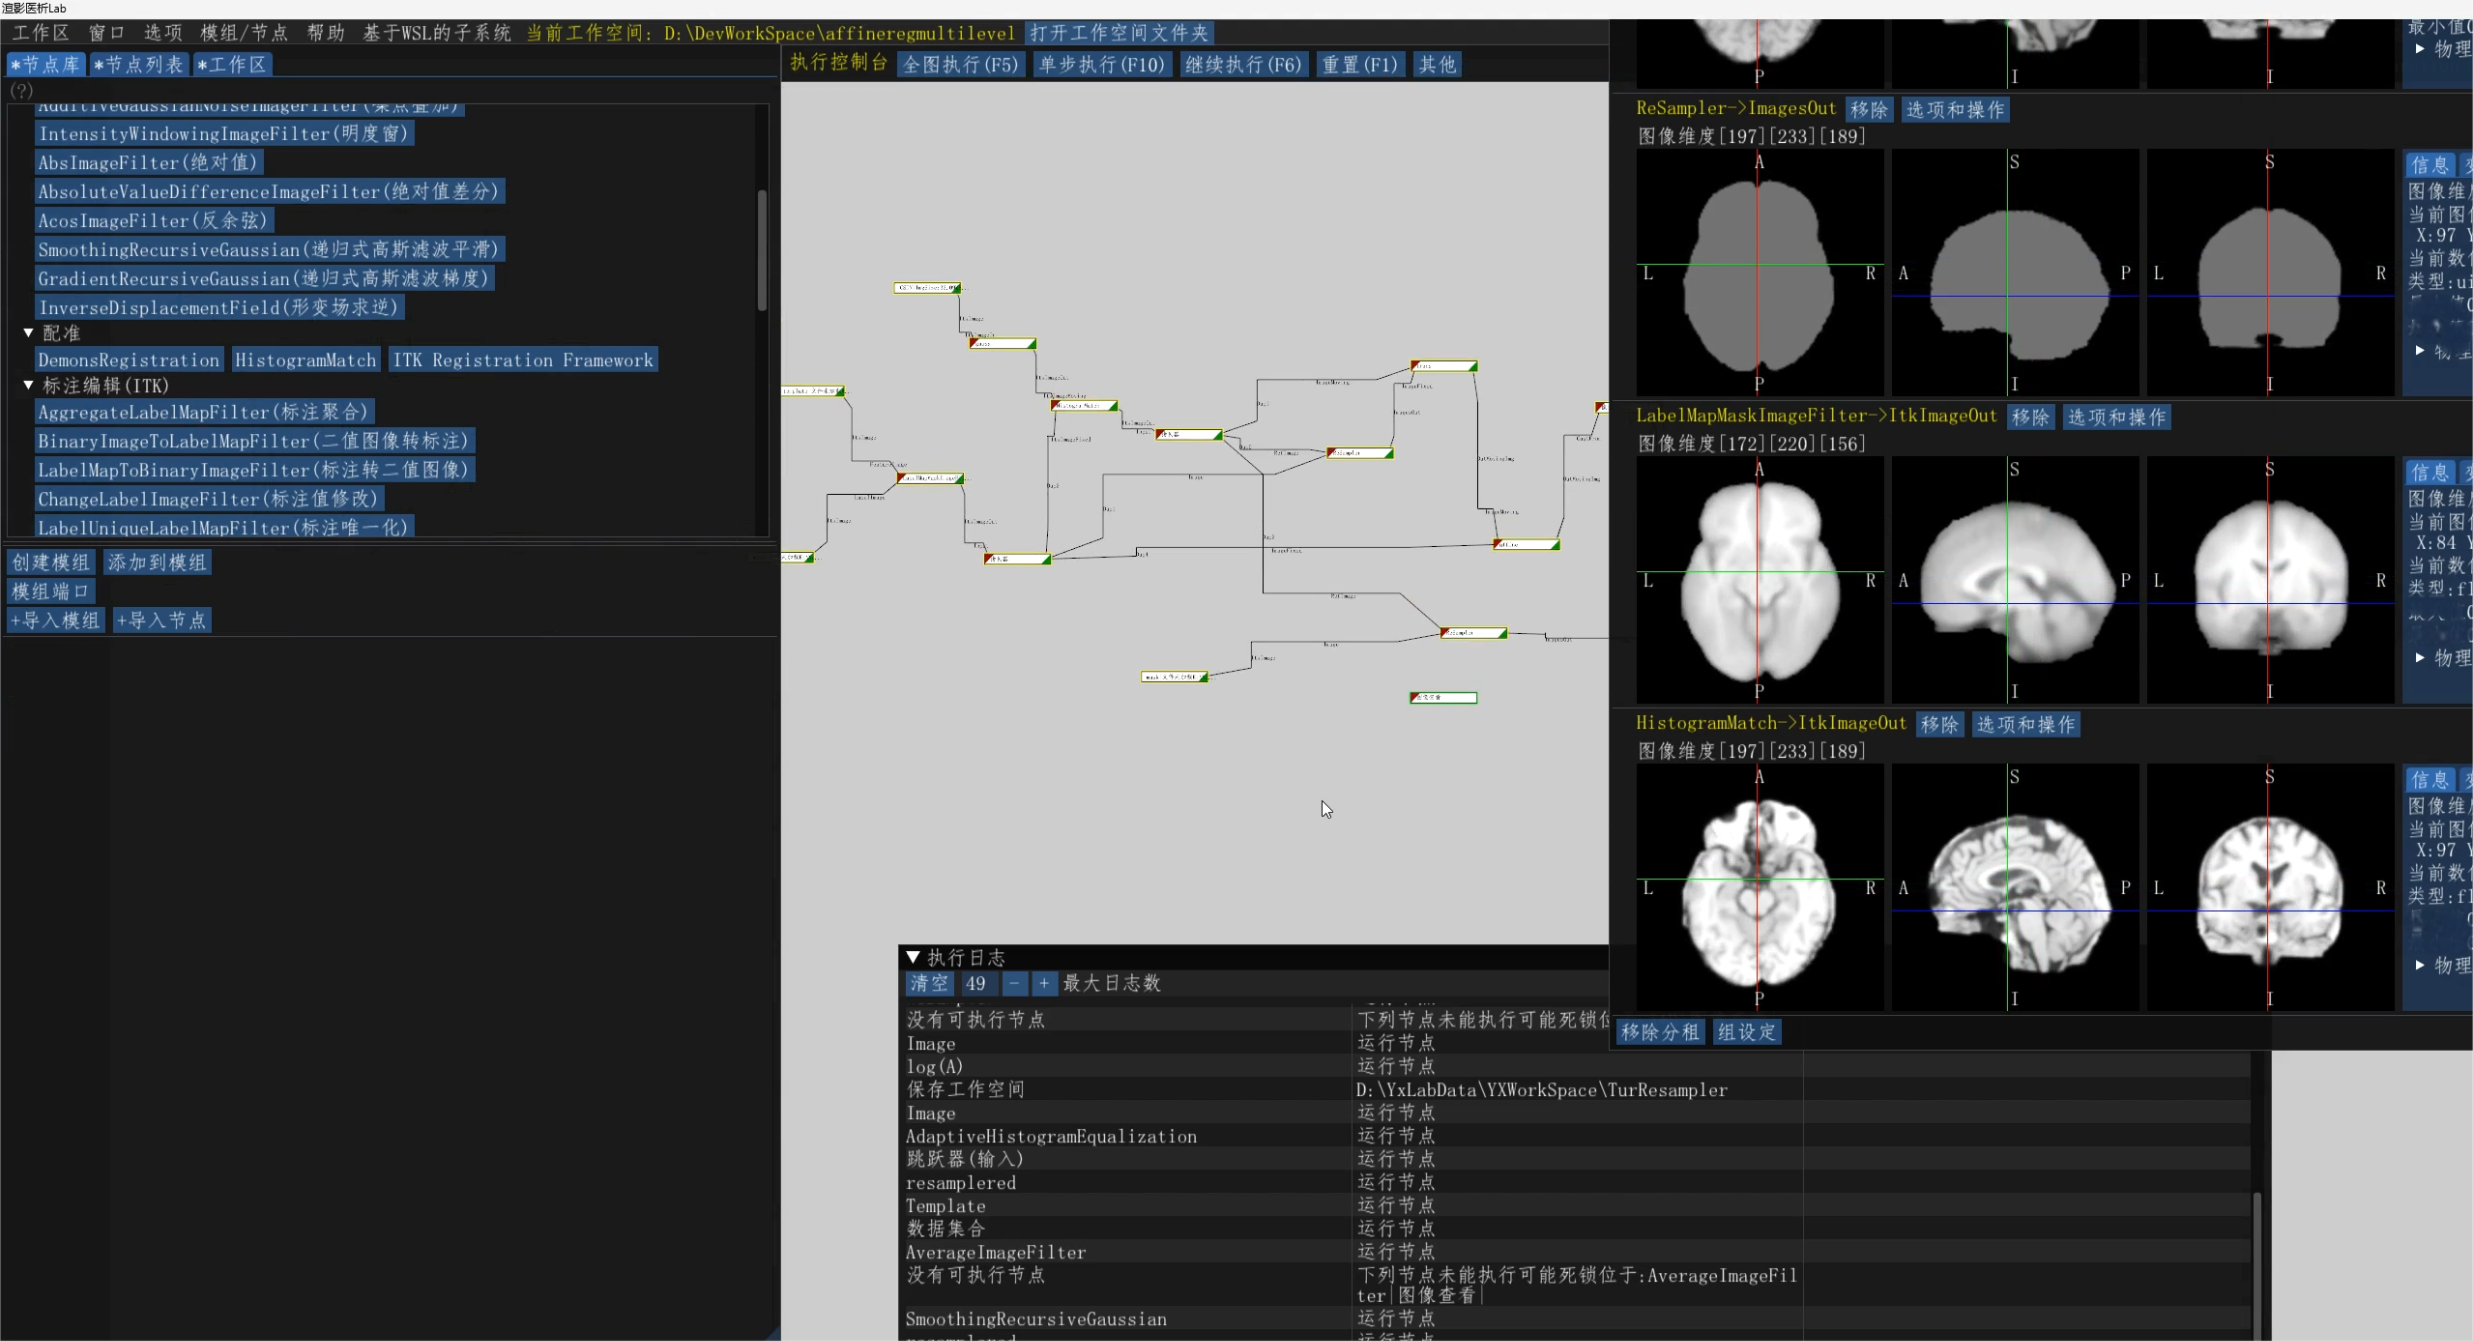Viewport: 2473px width, 1341px height.
Task: Click 重置(F1) reset button
Action: pyautogui.click(x=1360, y=65)
